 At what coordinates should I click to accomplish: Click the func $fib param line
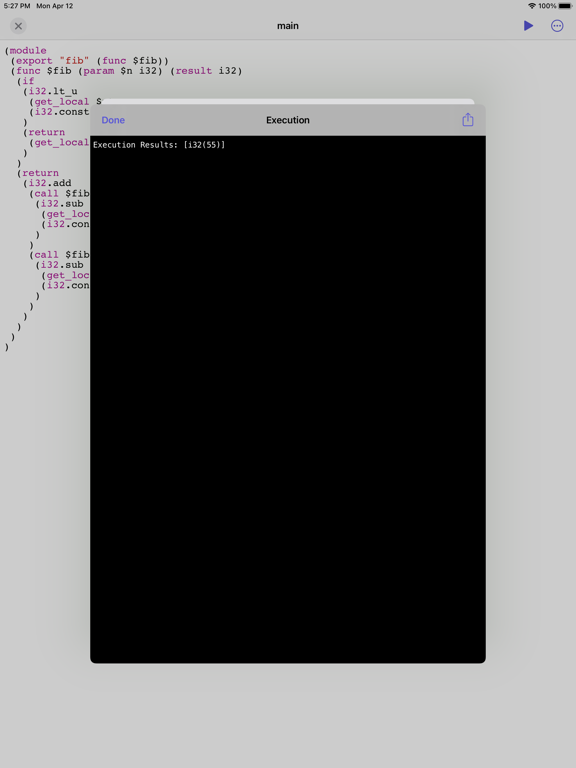click(x=126, y=71)
